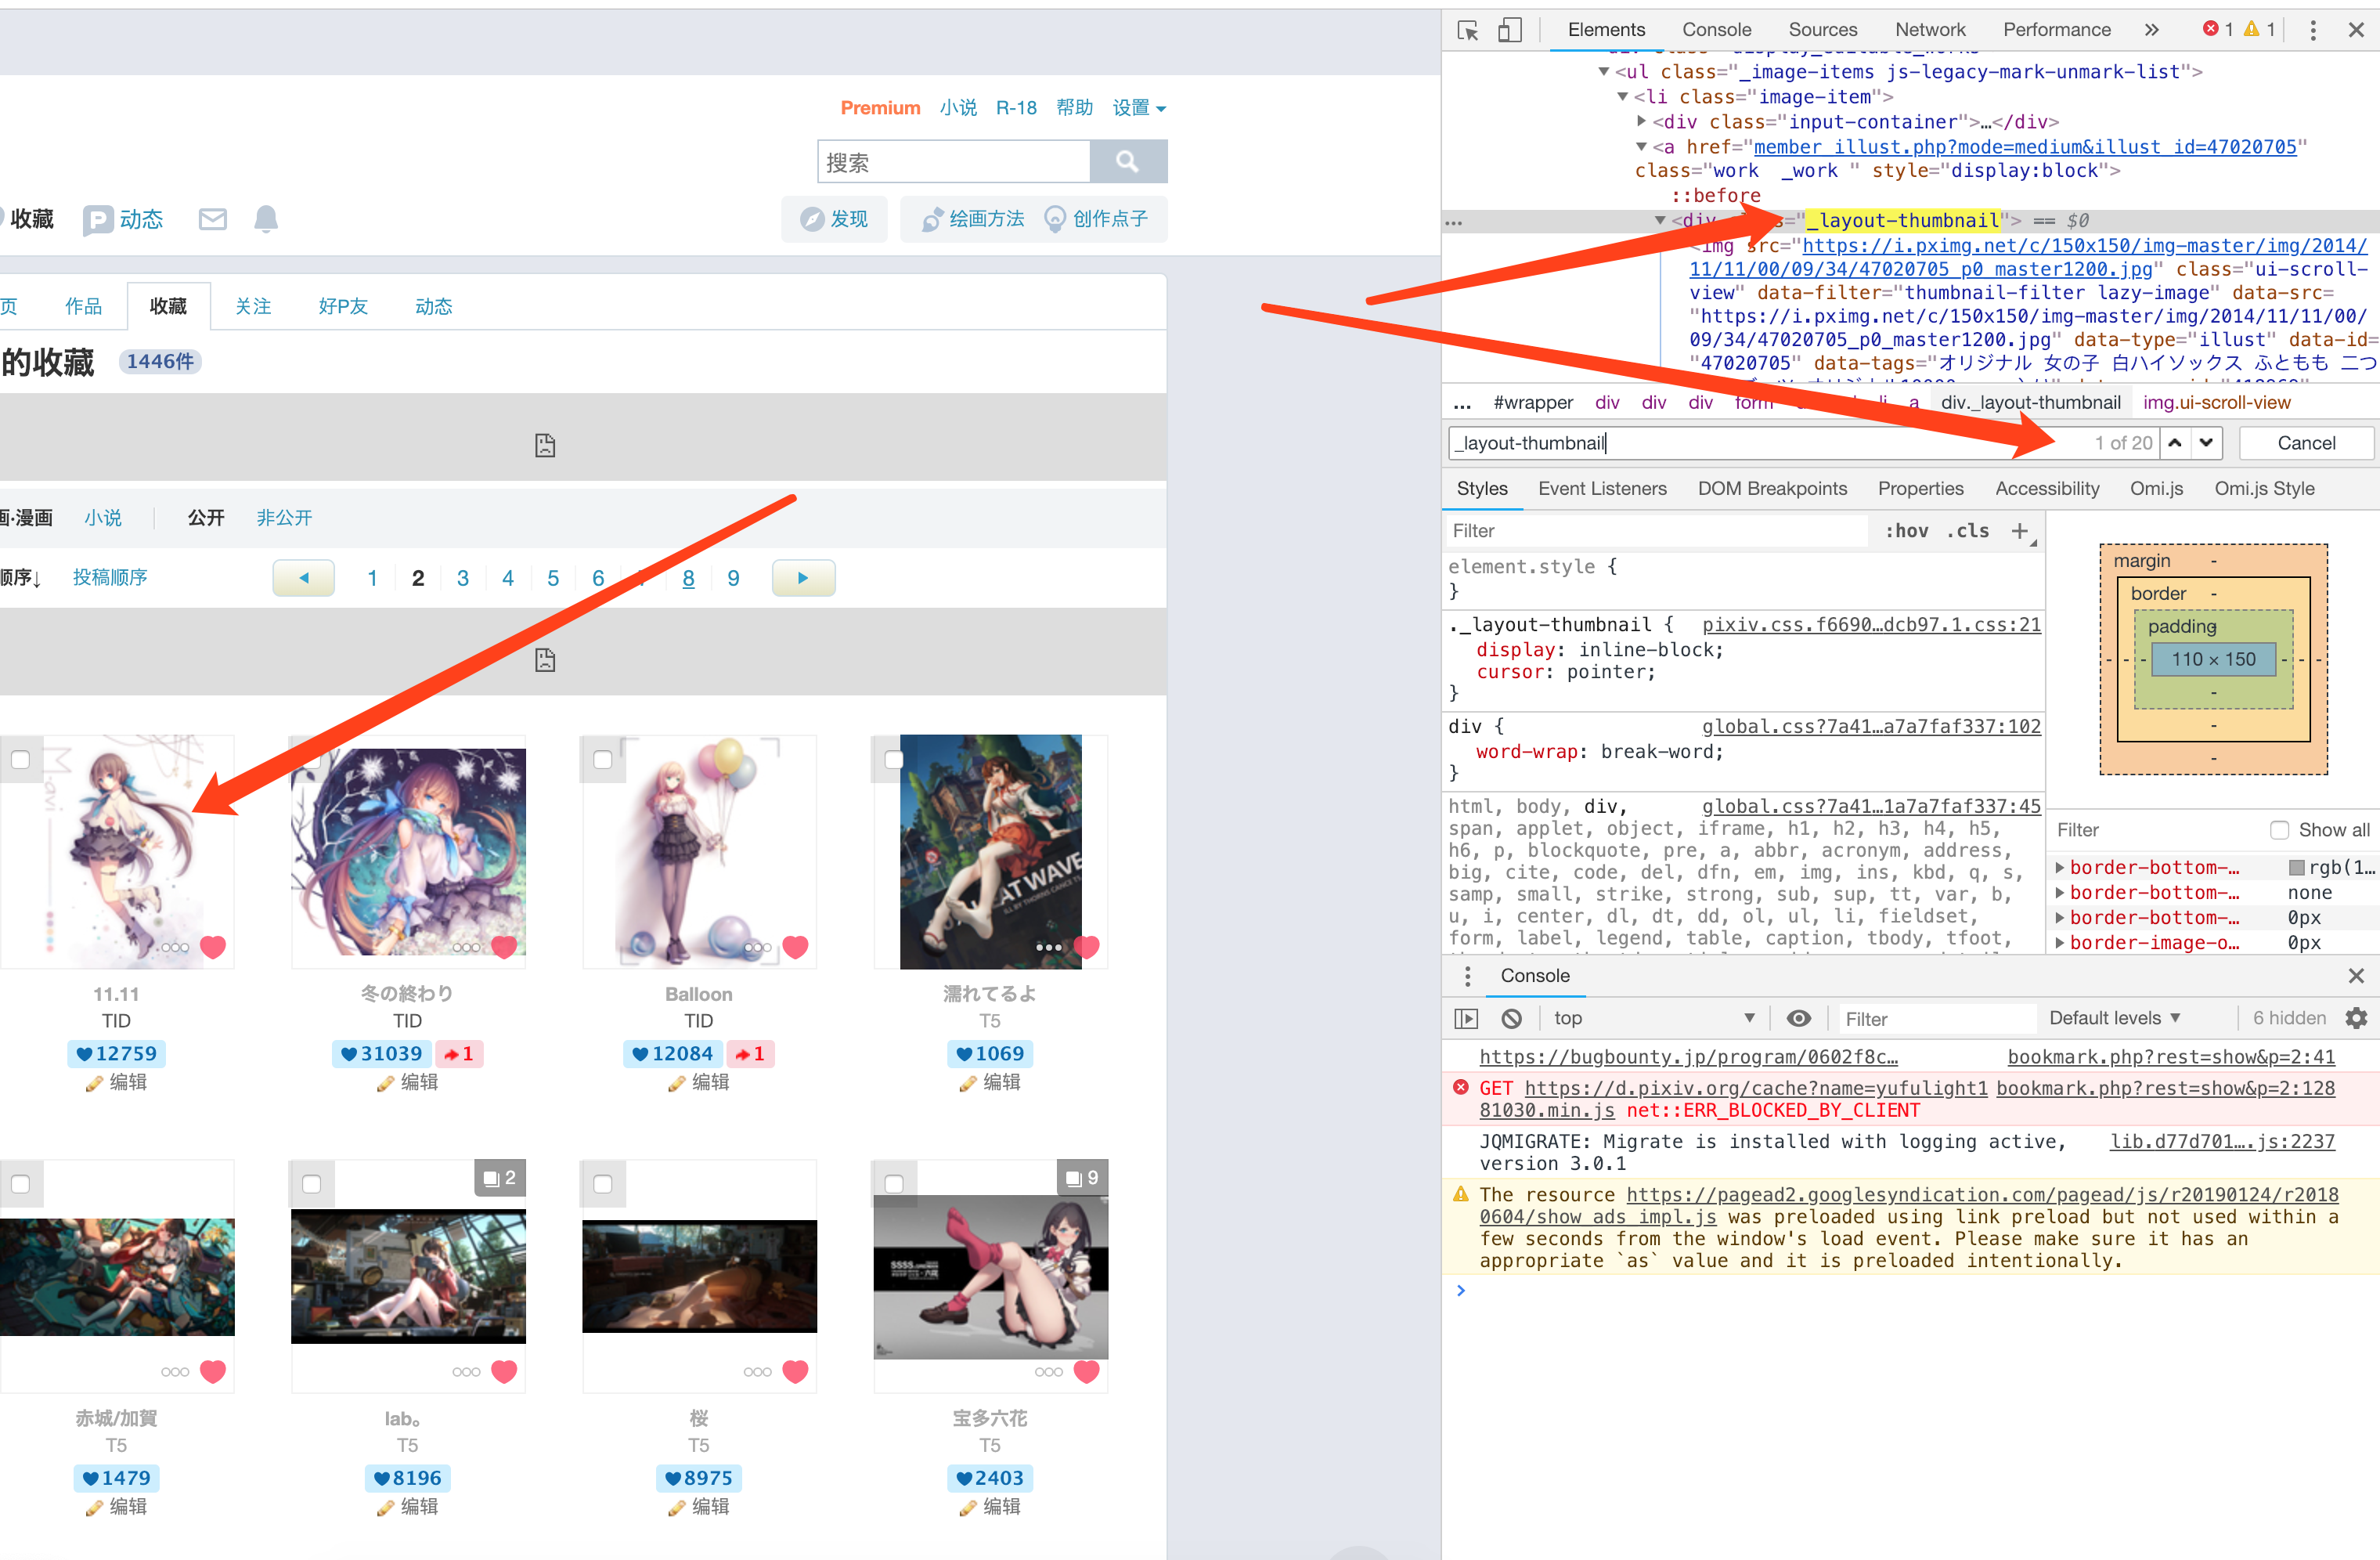This screenshot has width=2380, height=1560.
Task: Toggle the device toolbar icon
Action: tap(1509, 30)
